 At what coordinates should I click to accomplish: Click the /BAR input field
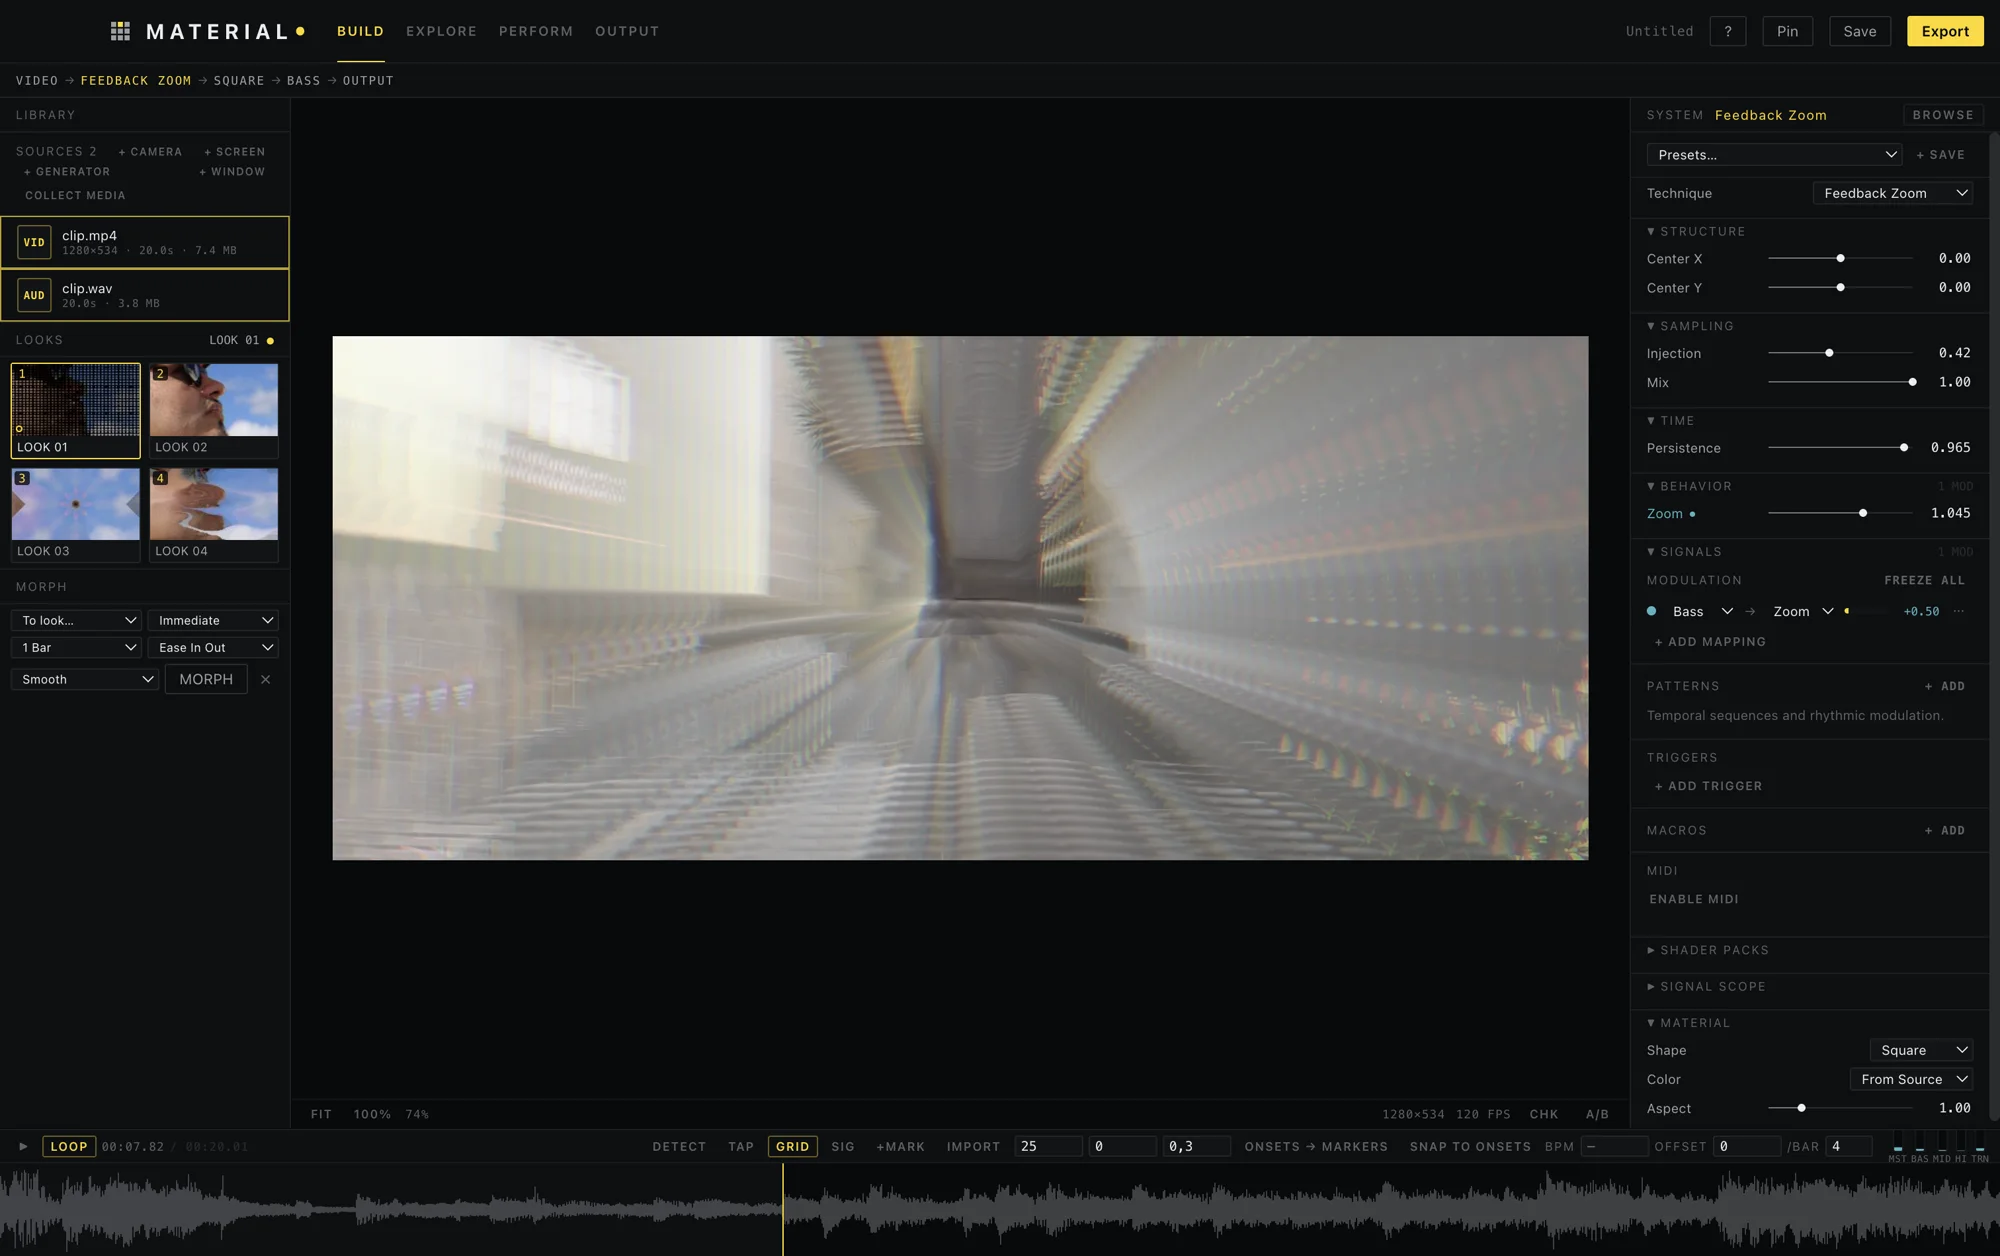[1848, 1146]
